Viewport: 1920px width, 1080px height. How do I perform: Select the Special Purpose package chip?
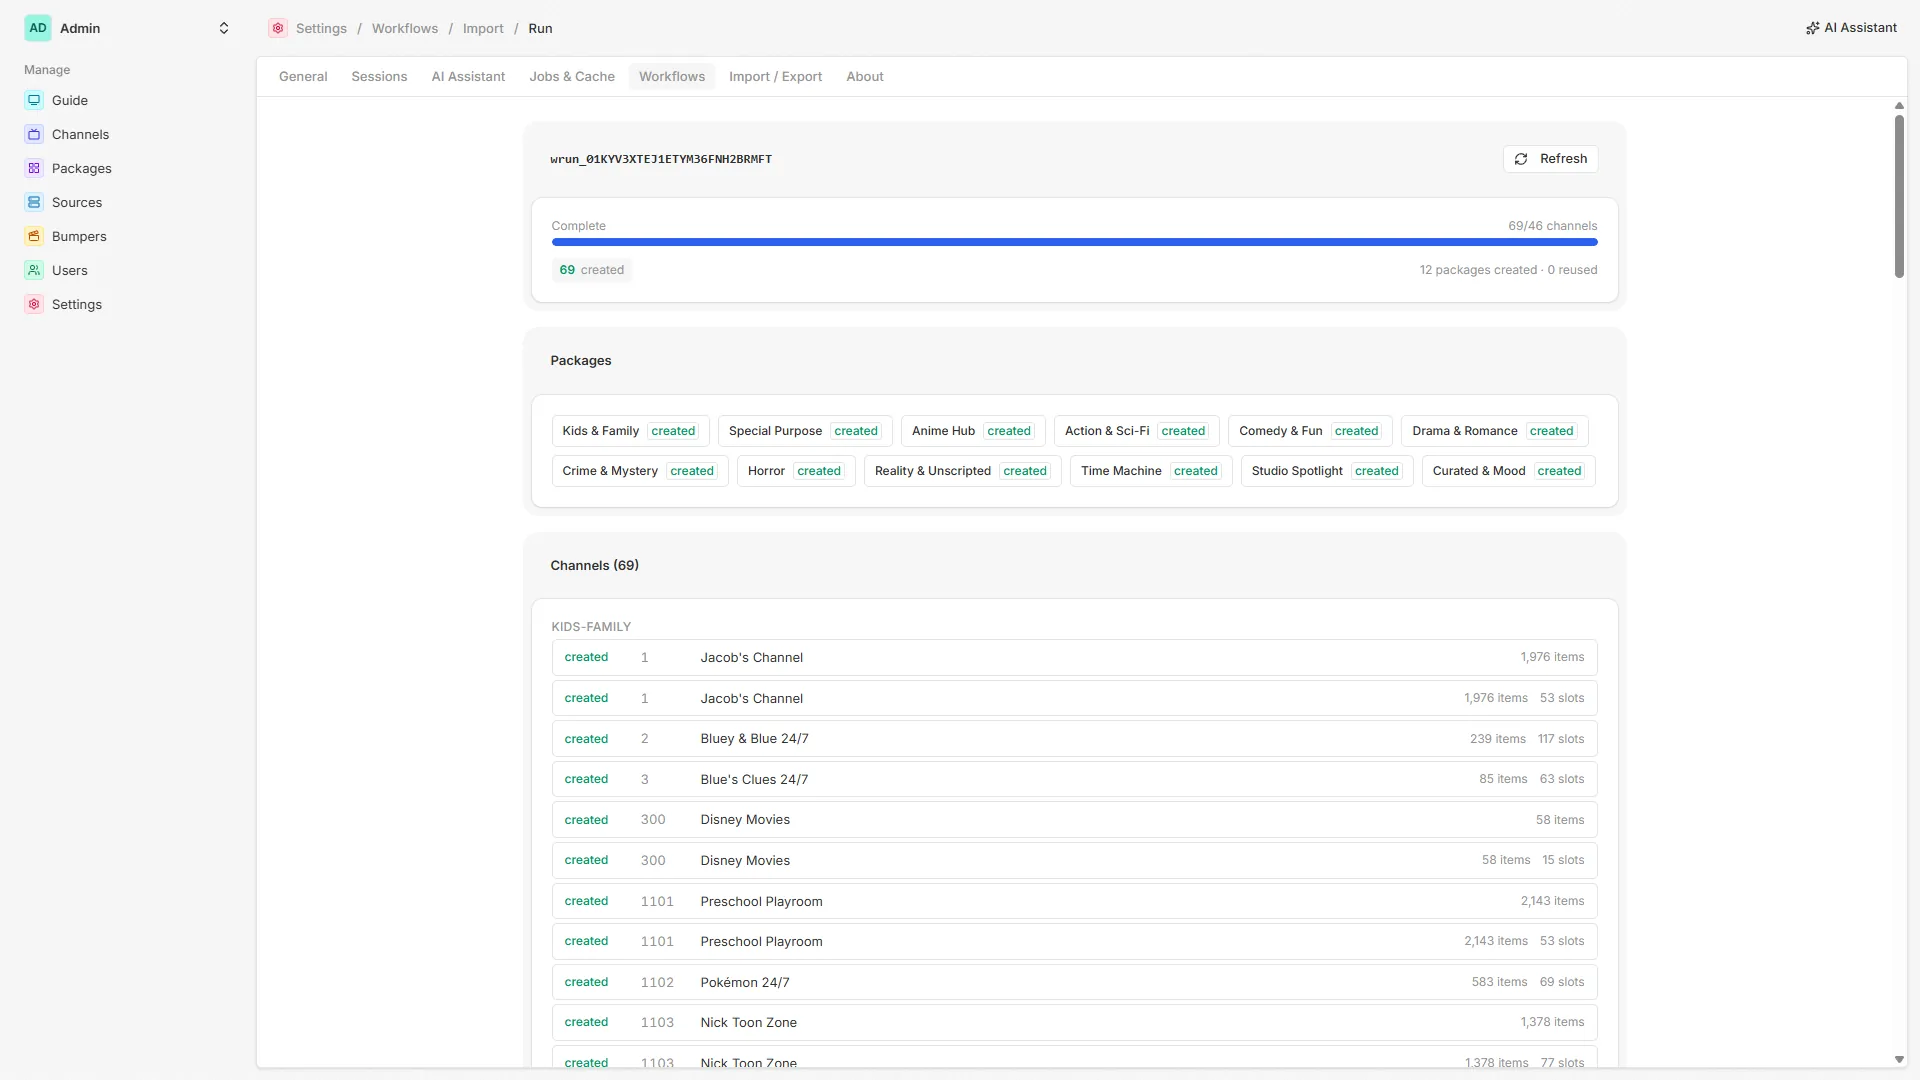coord(805,431)
